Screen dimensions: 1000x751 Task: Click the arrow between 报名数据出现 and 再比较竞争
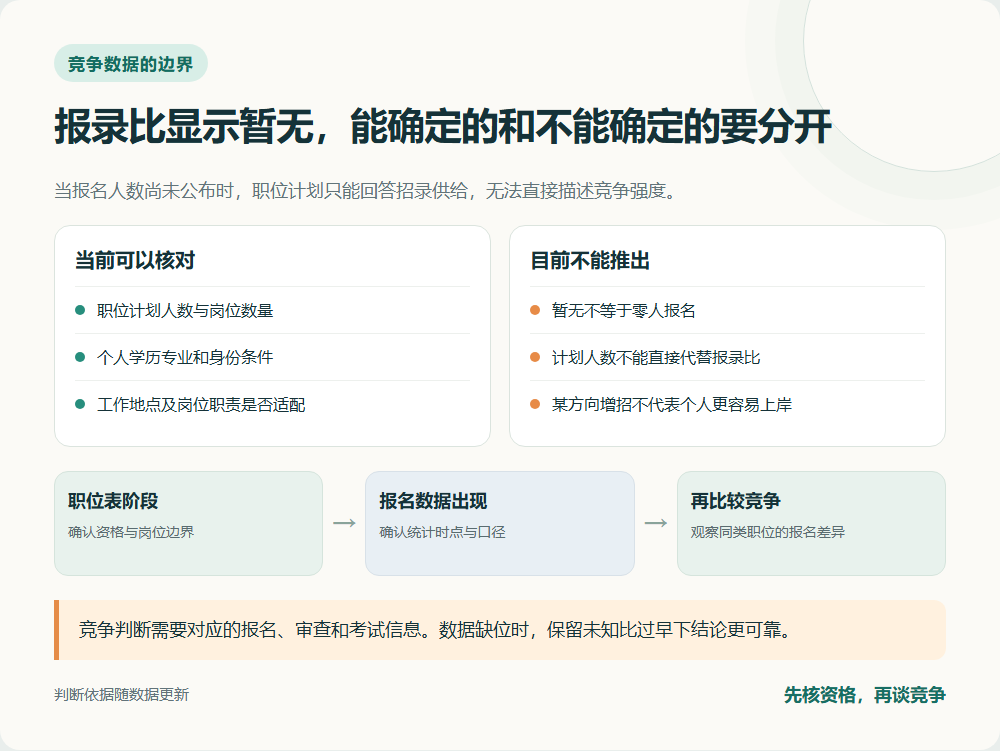pos(656,523)
